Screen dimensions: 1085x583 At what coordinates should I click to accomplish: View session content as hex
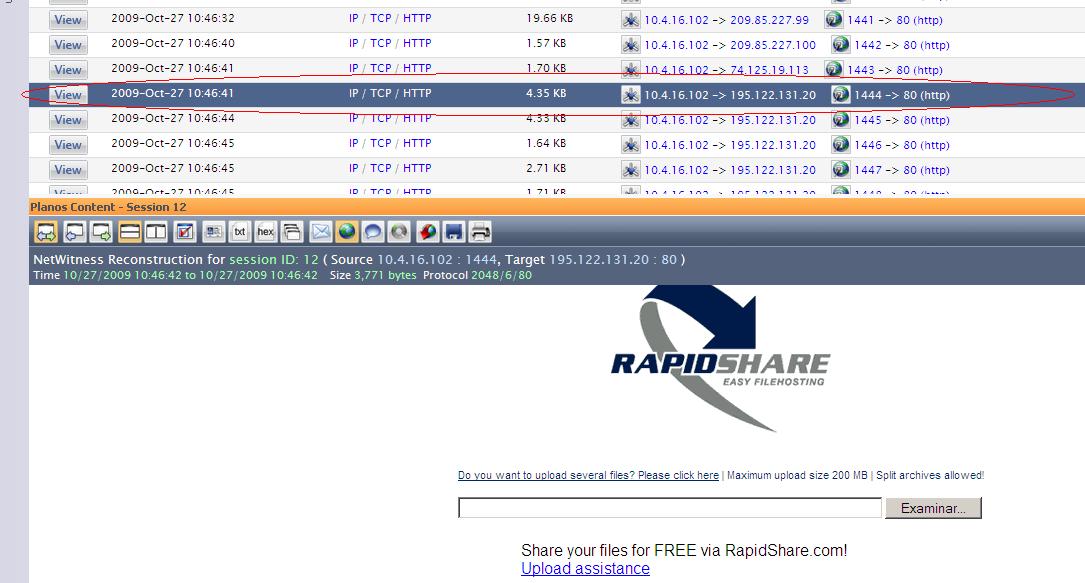click(x=266, y=232)
